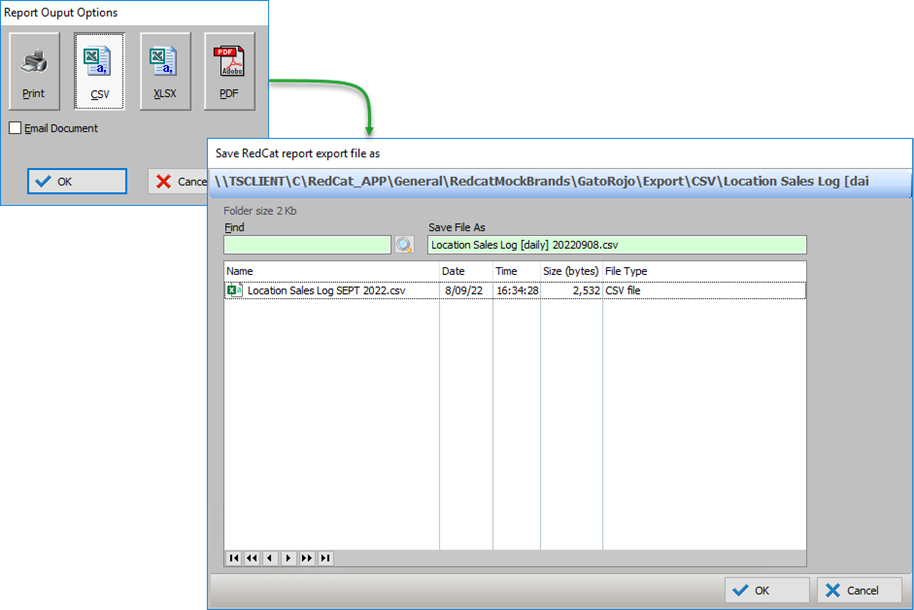Choose the Print output option
Image resolution: width=914 pixels, height=610 pixels.
34,71
